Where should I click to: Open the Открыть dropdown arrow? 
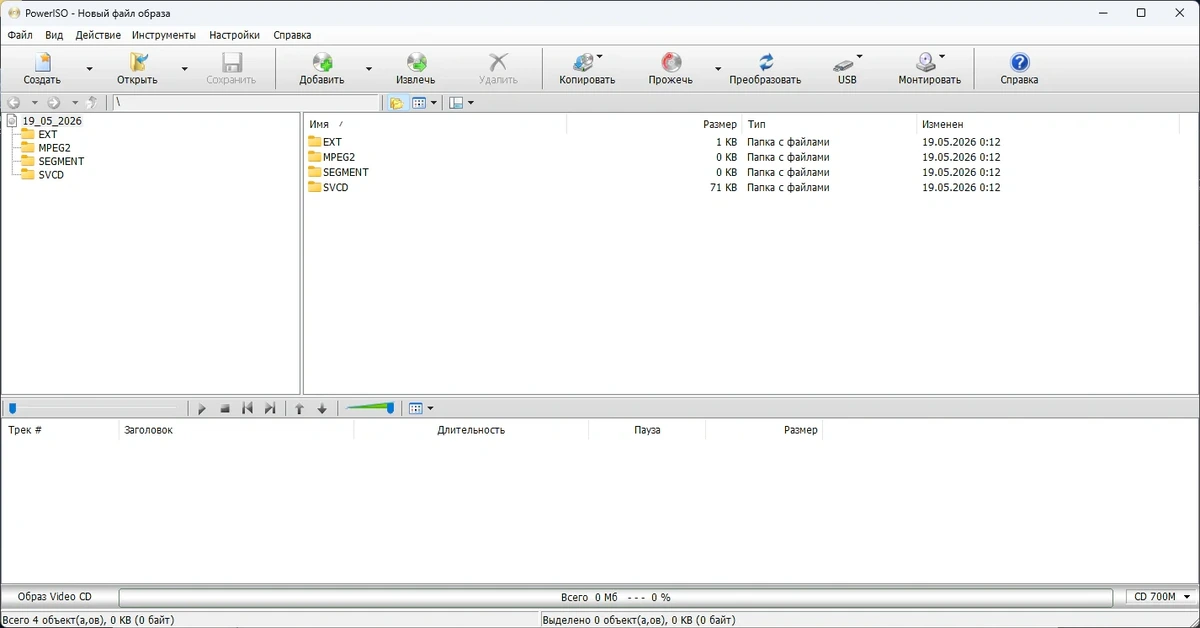tap(184, 69)
